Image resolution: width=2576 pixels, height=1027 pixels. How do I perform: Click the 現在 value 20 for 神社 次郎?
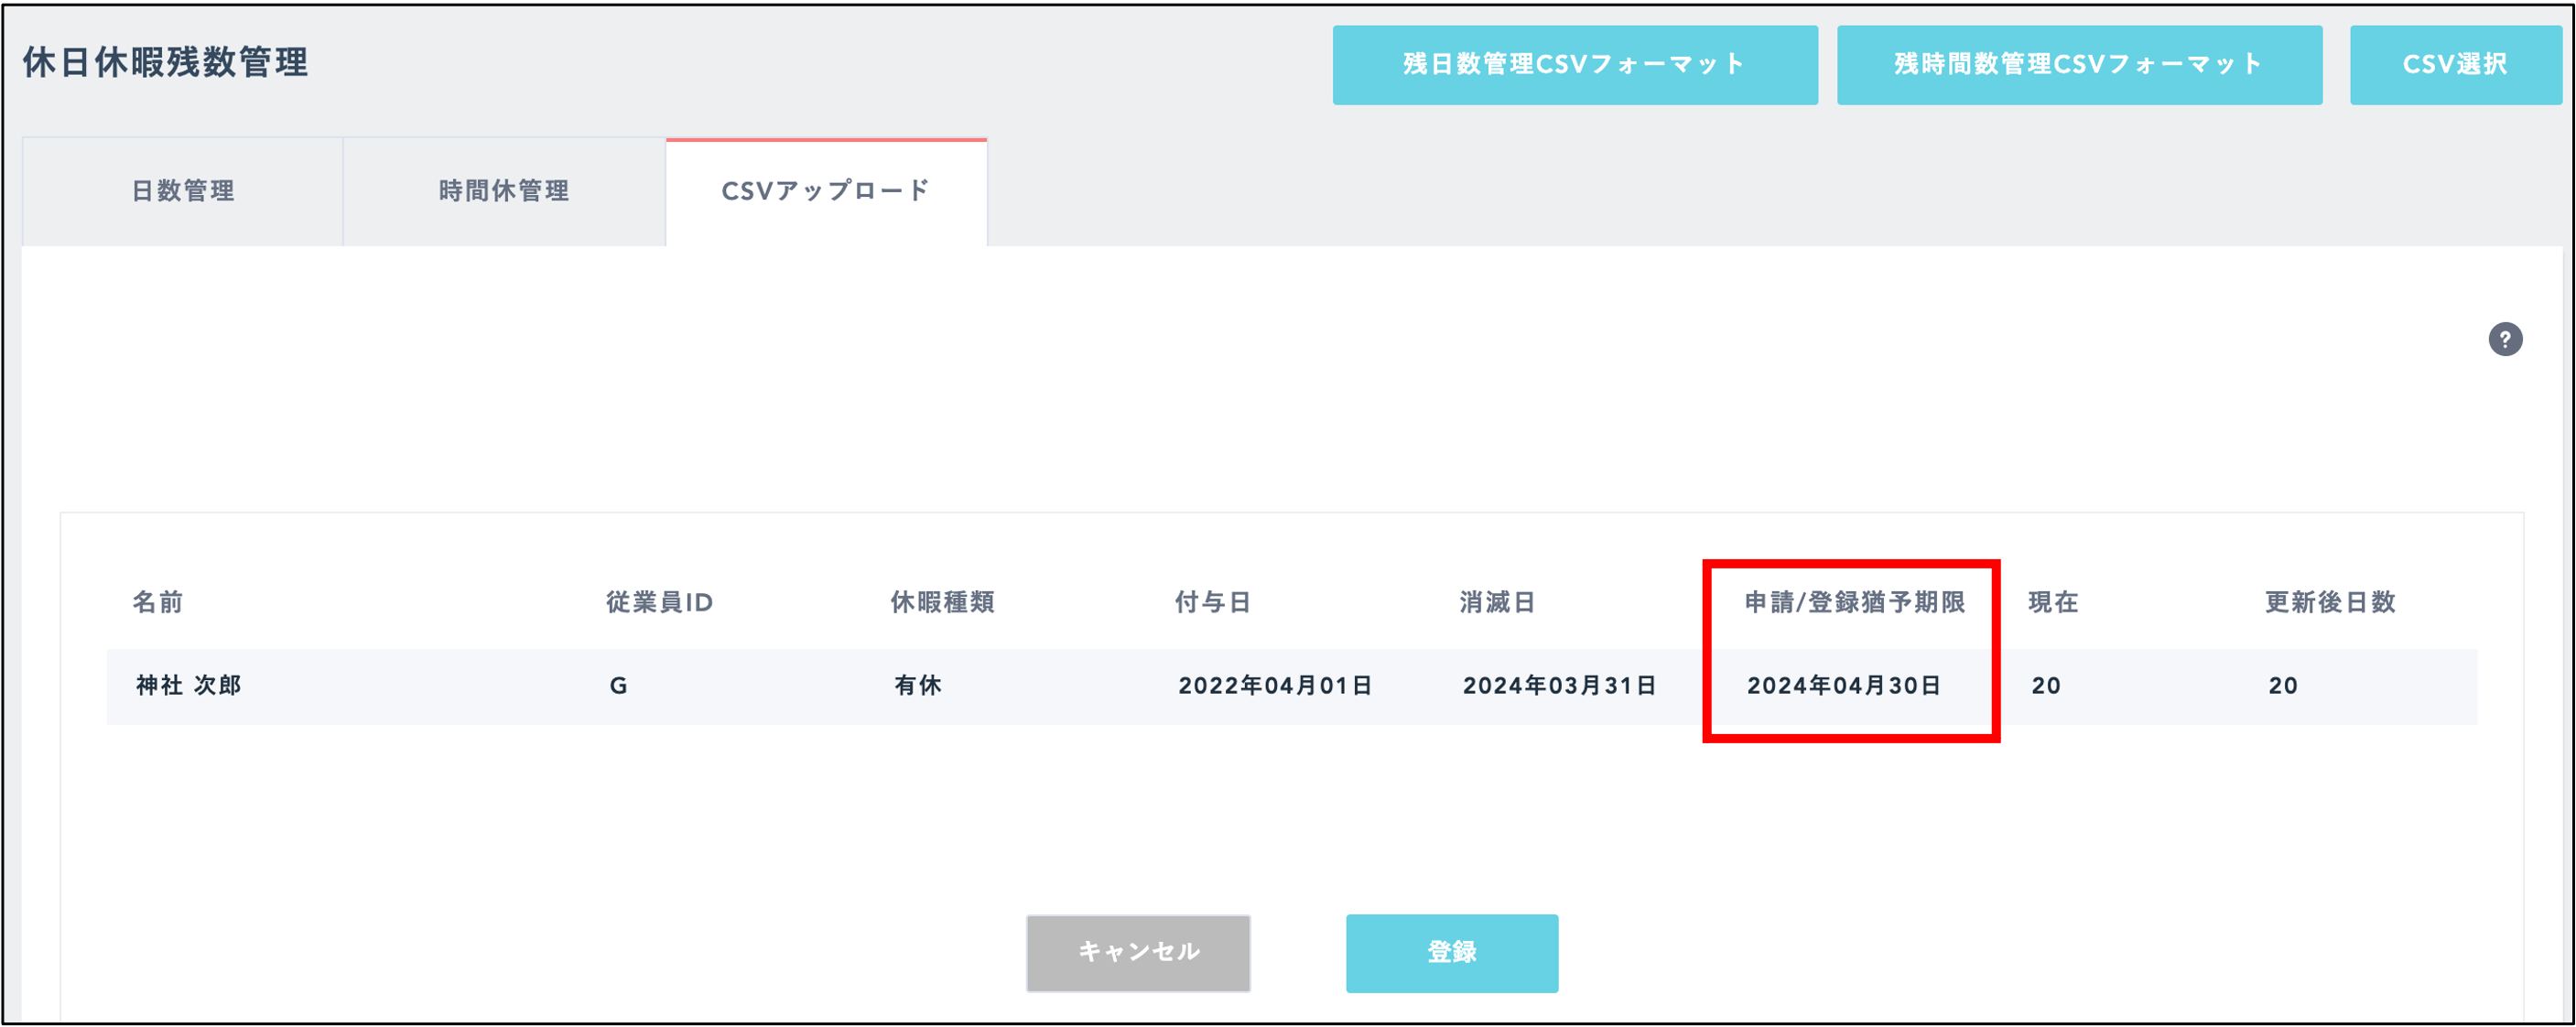click(x=2046, y=685)
